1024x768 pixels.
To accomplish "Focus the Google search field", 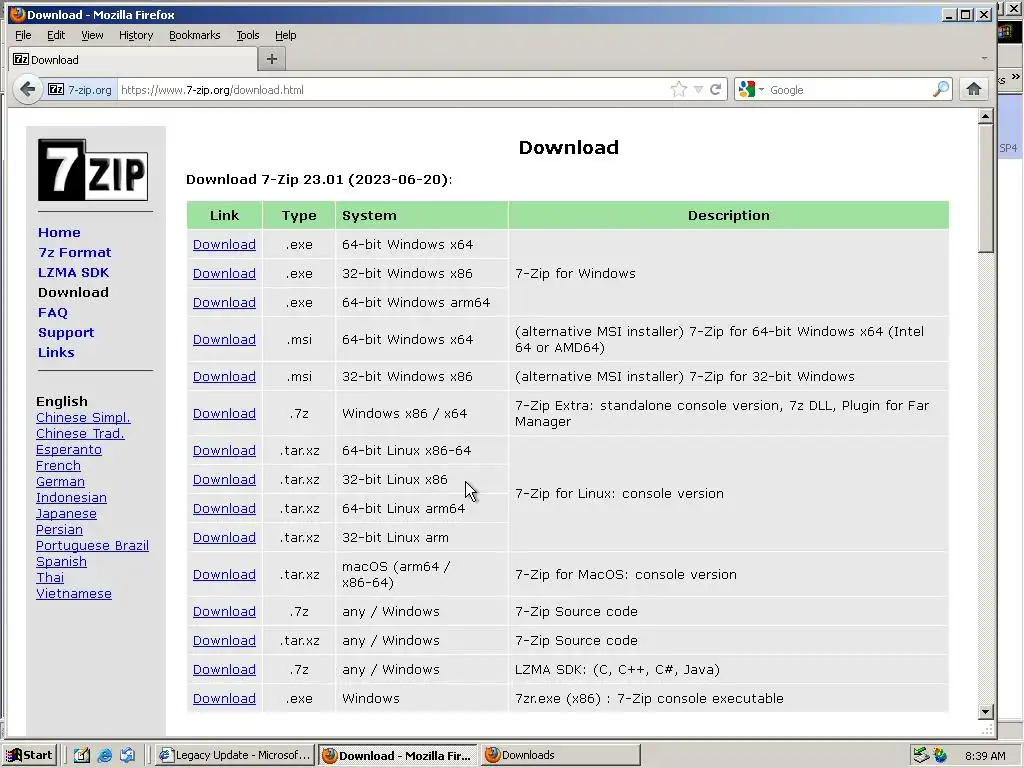I will pyautogui.click(x=849, y=89).
